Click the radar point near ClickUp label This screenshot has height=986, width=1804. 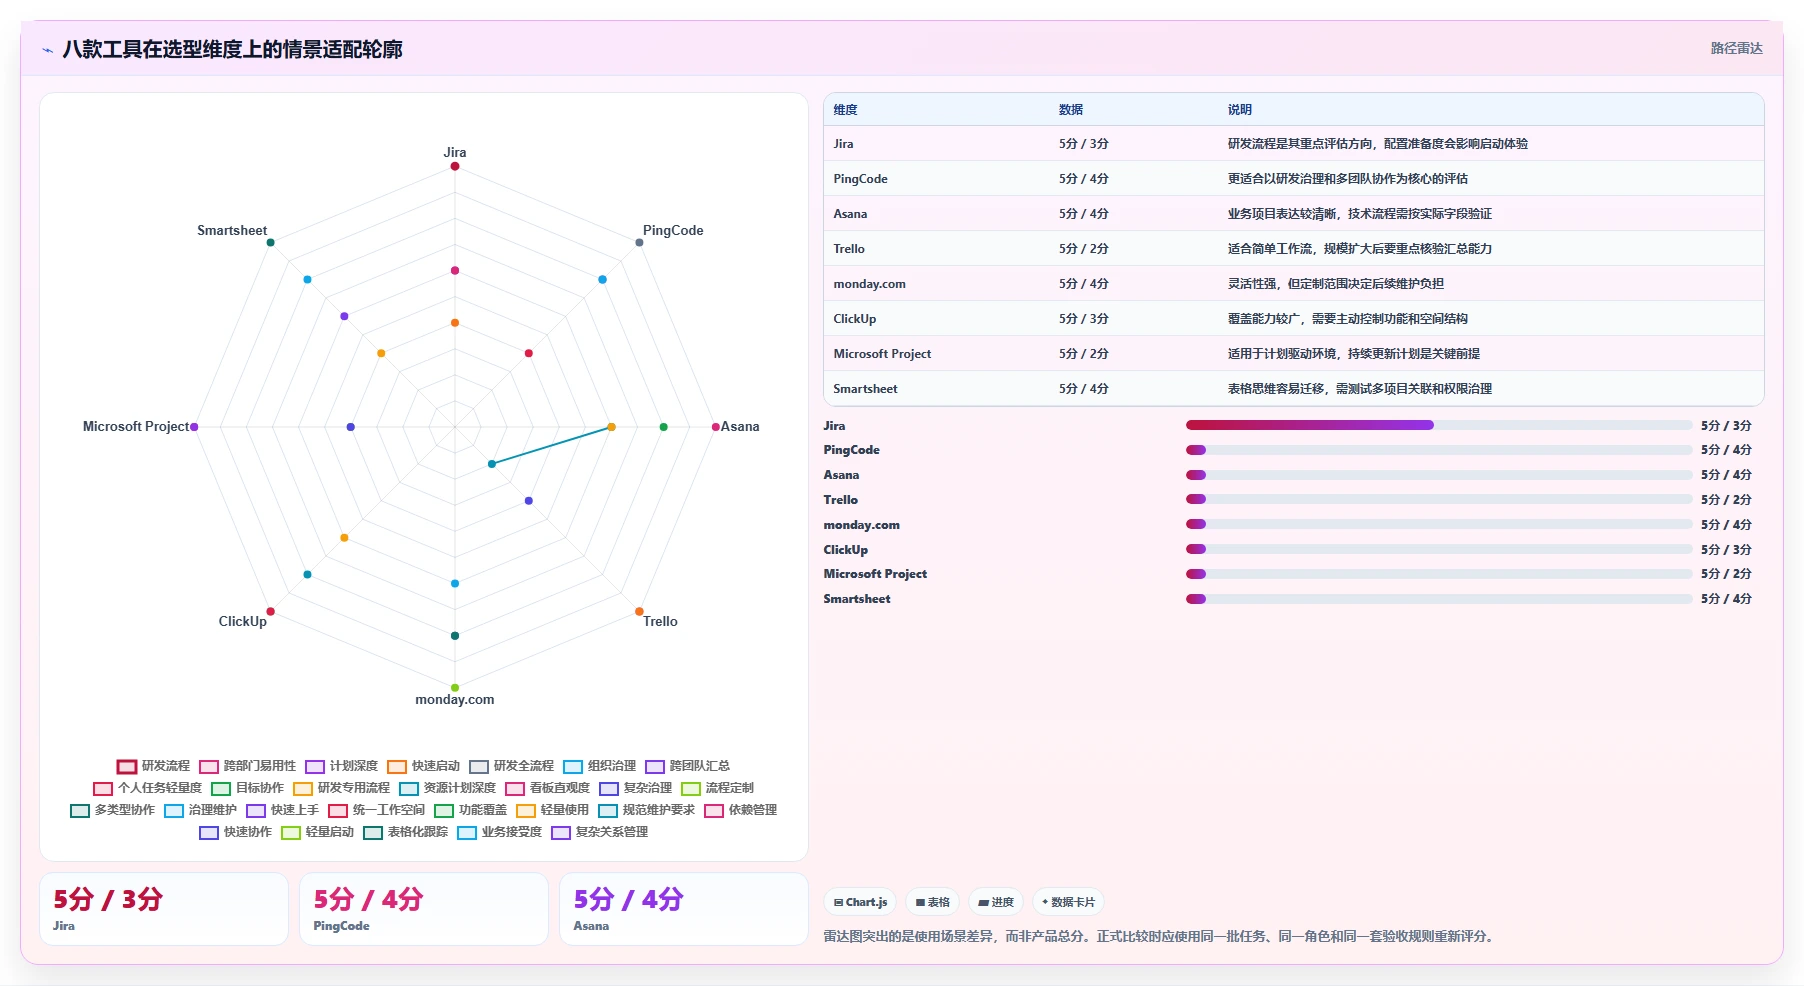pos(270,612)
